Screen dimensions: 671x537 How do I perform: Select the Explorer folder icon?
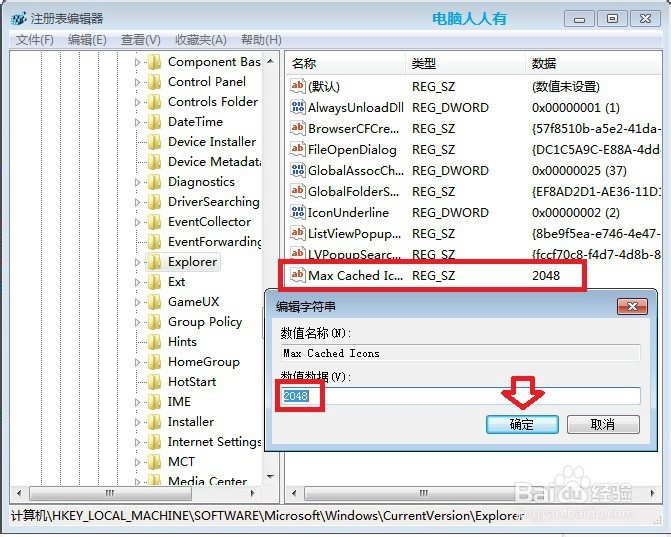[x=154, y=262]
